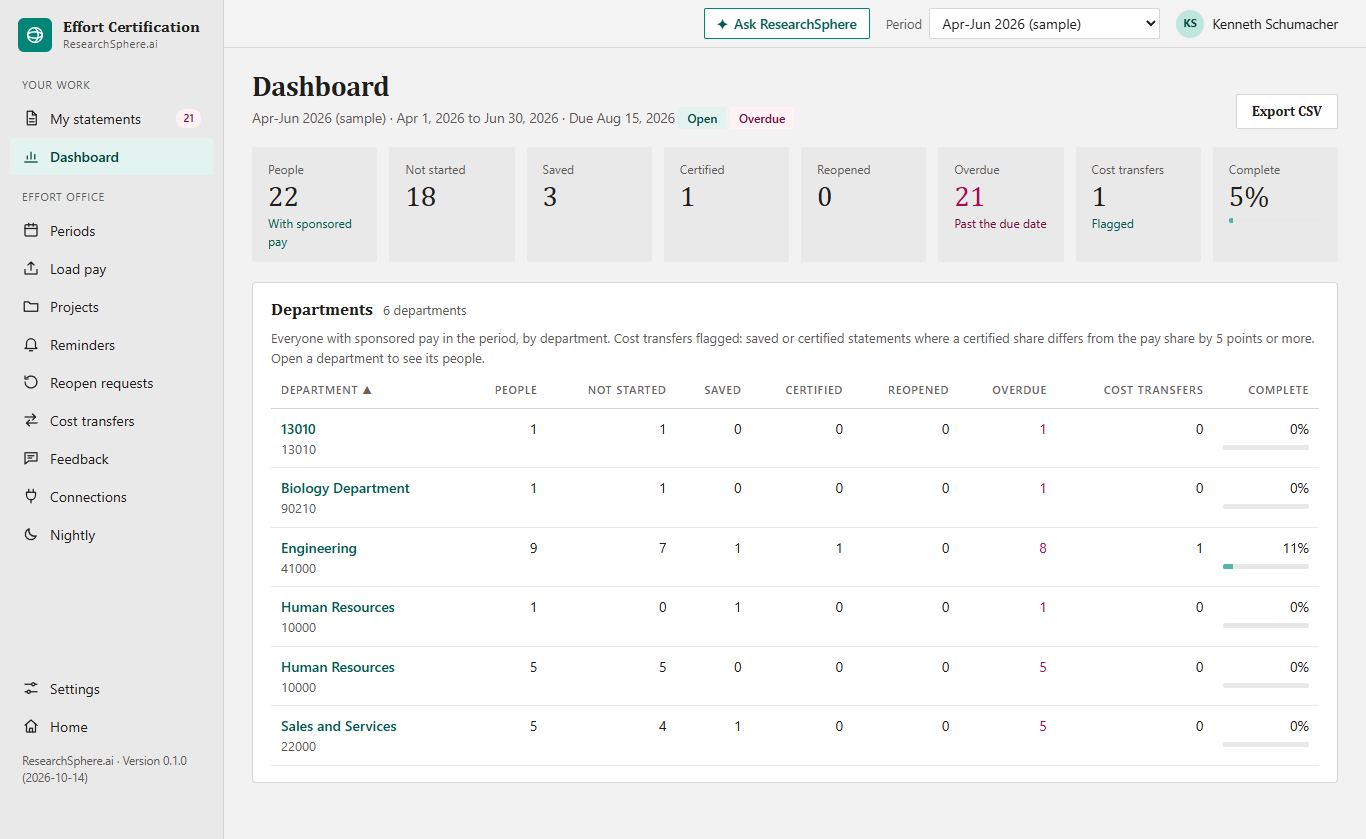Click the Overdue 21 summary card
Screen dimensions: 1366x839
pos(1001,205)
